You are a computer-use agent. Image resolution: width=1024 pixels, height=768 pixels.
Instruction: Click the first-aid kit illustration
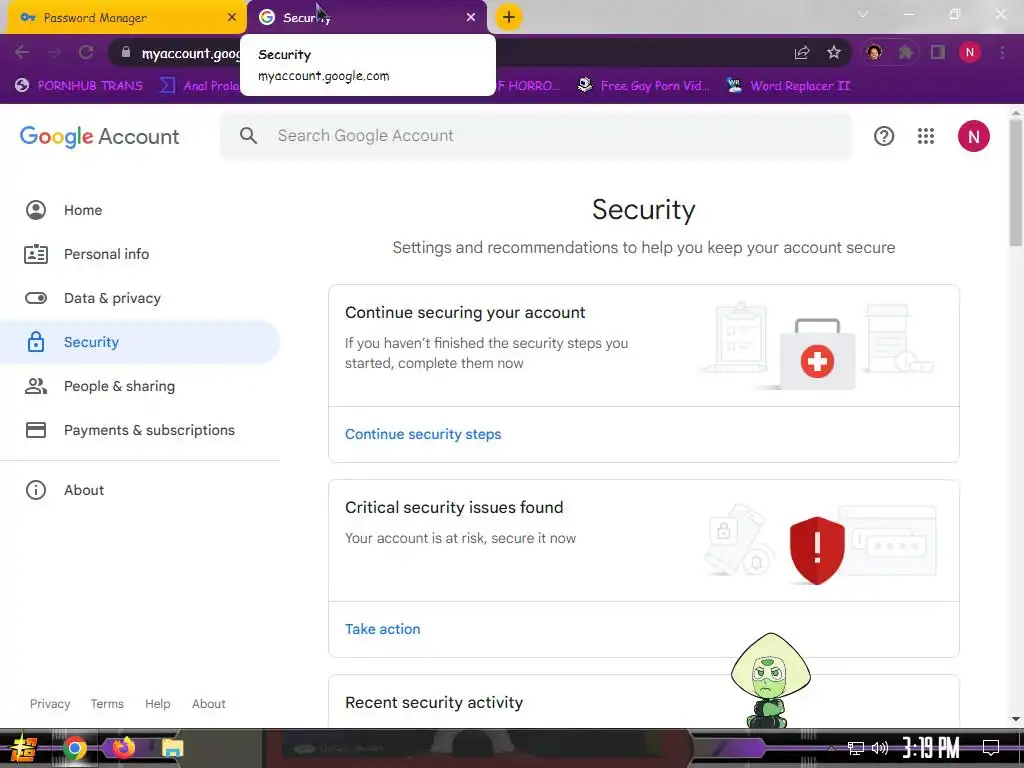(817, 353)
